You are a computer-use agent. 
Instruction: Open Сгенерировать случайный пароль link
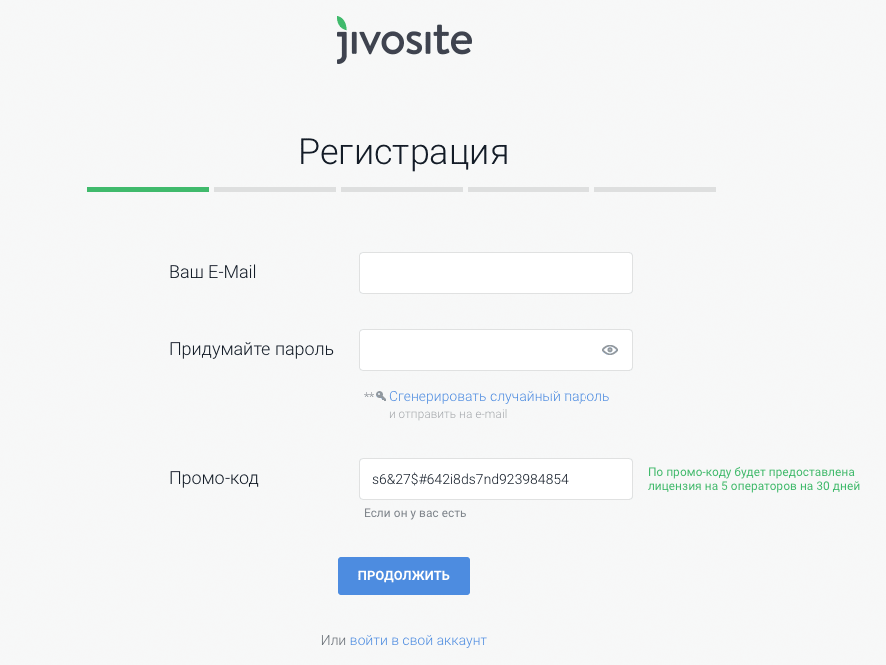click(499, 396)
